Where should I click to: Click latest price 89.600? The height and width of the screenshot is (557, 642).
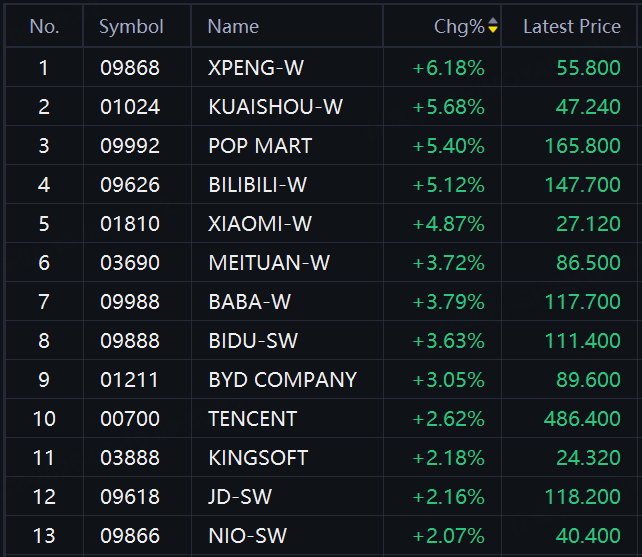click(x=588, y=380)
